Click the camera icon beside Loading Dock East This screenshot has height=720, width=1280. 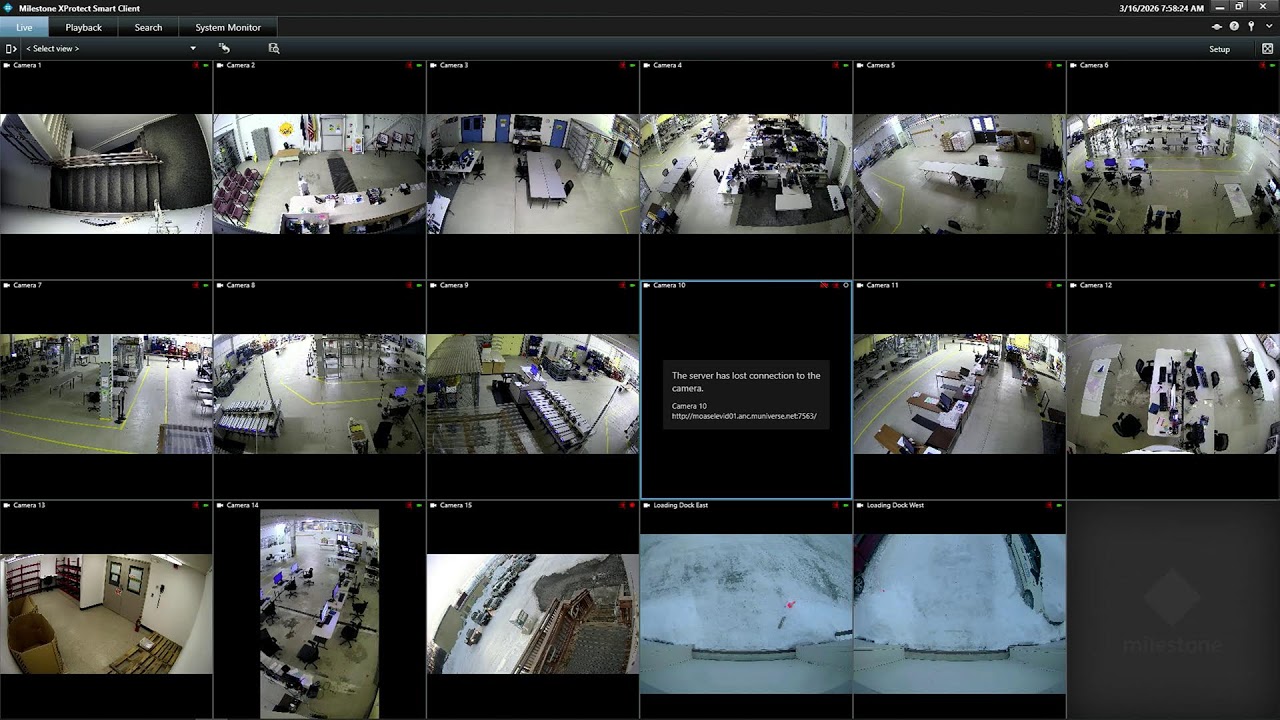click(647, 505)
